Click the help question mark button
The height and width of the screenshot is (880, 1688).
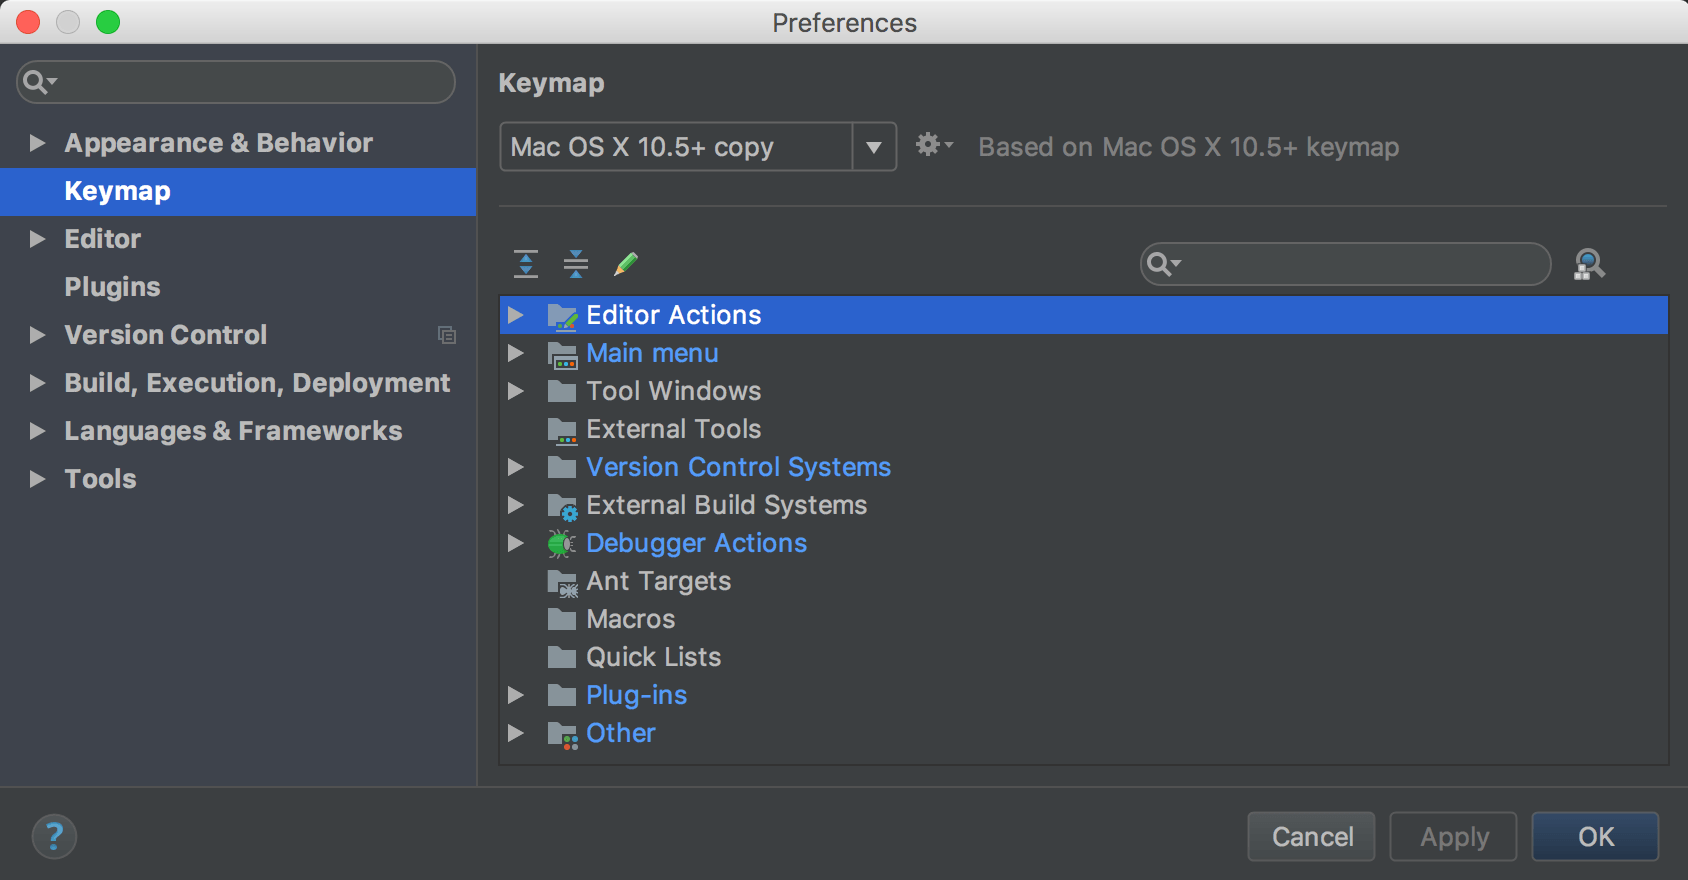[x=54, y=836]
